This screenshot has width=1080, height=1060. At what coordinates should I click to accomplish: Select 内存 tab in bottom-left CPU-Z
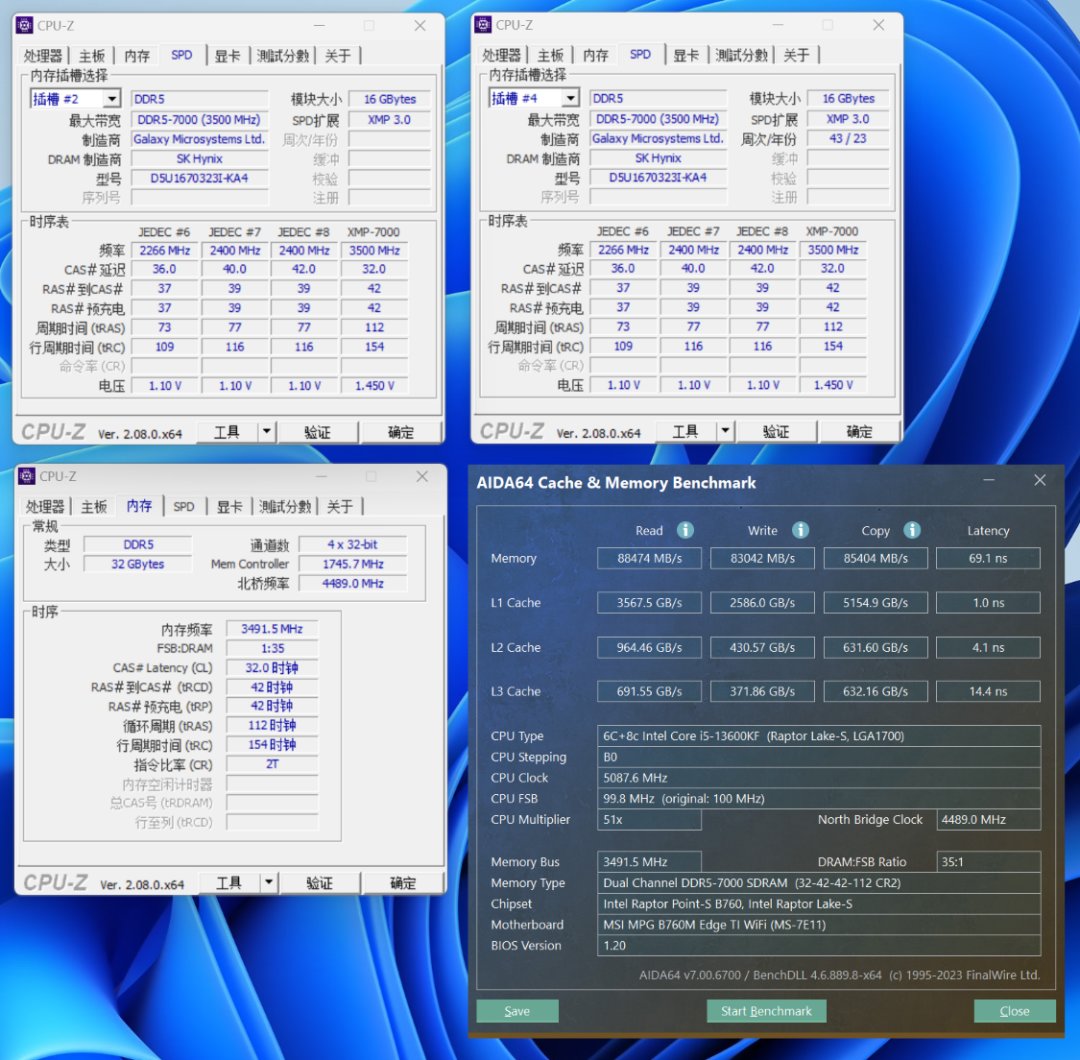139,506
